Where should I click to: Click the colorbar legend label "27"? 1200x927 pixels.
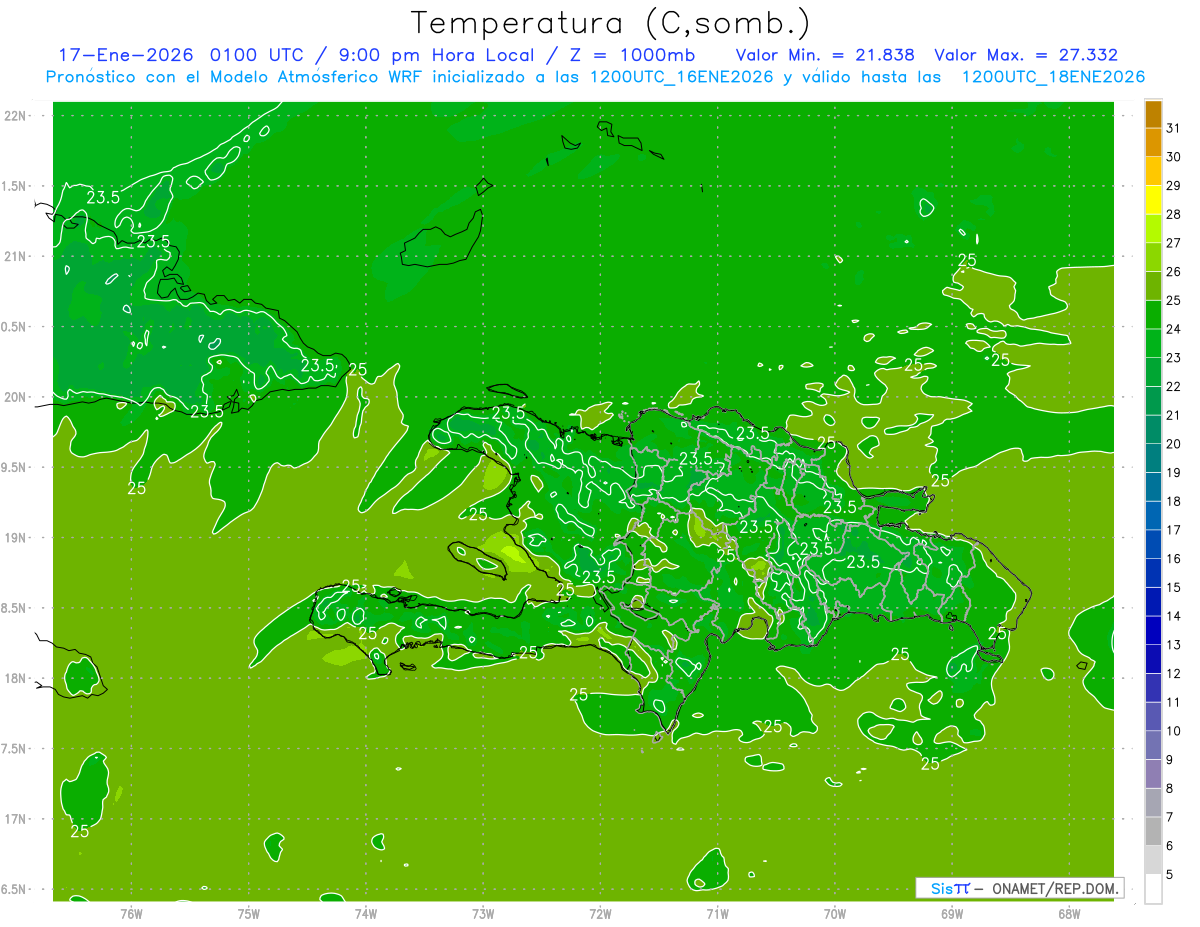[1174, 243]
